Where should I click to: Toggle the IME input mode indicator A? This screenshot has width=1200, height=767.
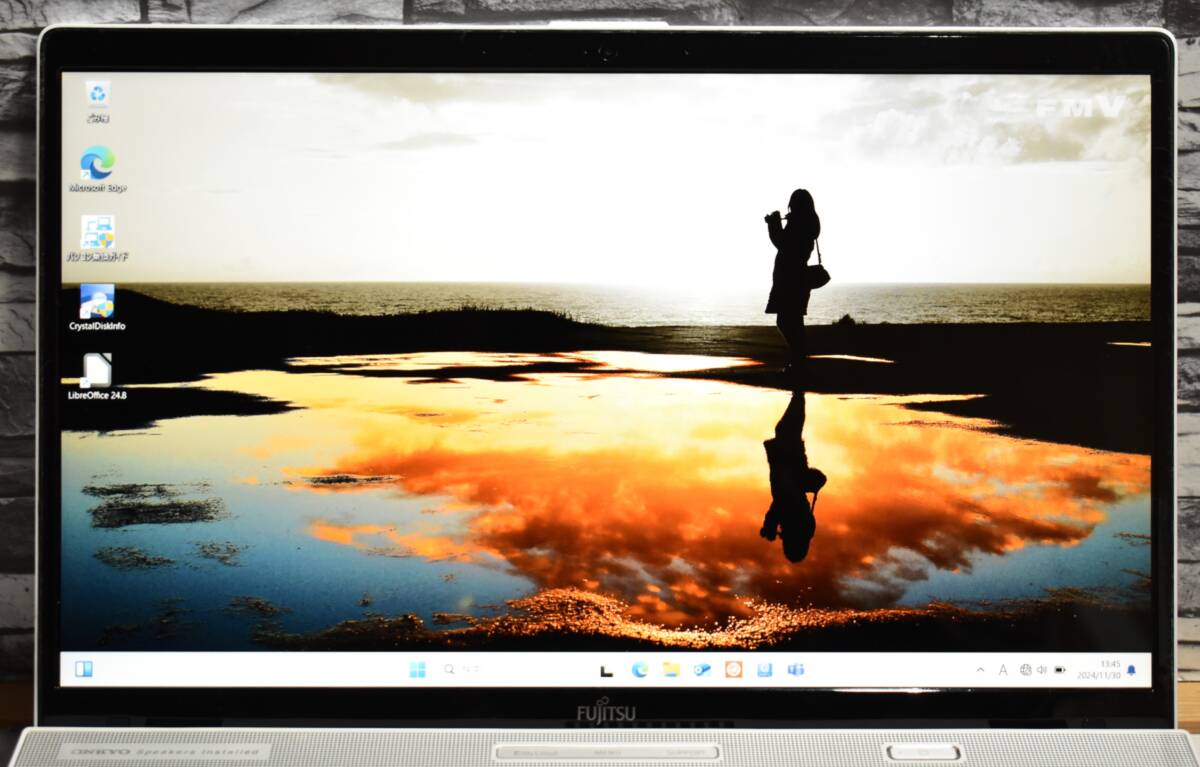pyautogui.click(x=1003, y=670)
